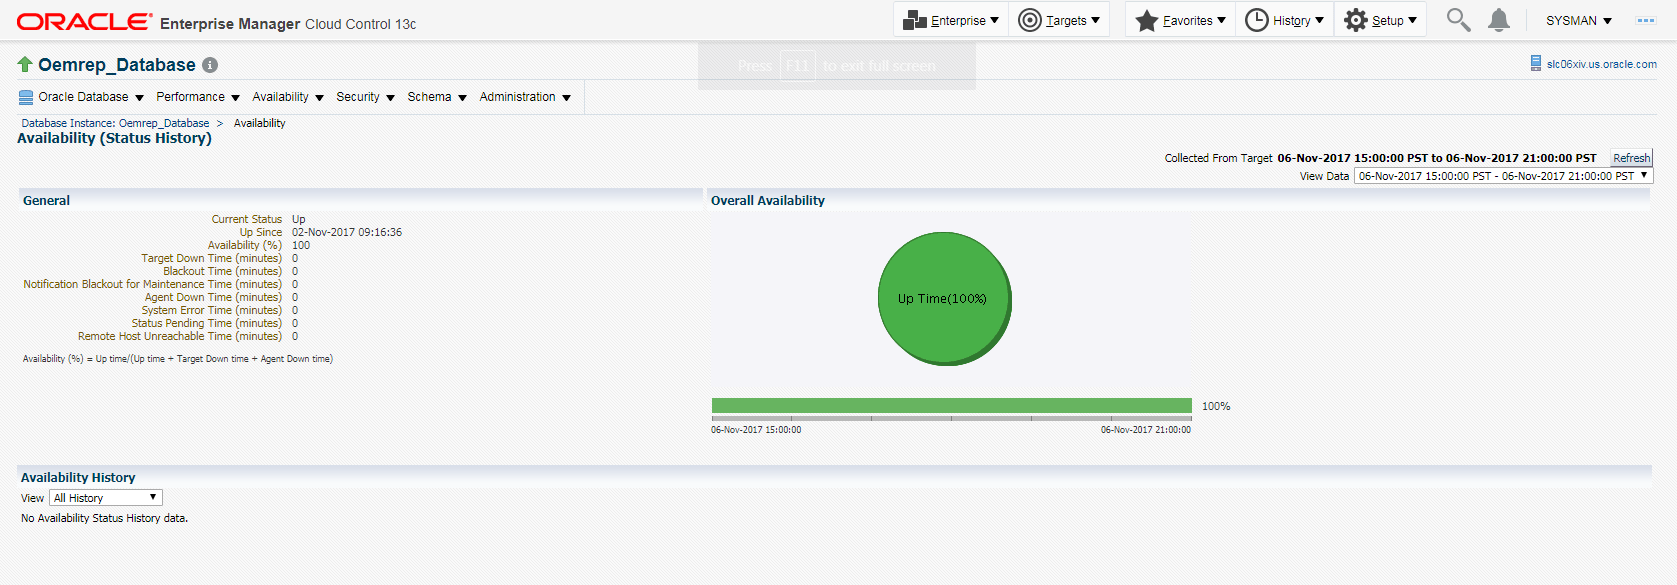Click the Oemrep_Database page title
Screen dimensions: 1677x585
[117, 65]
